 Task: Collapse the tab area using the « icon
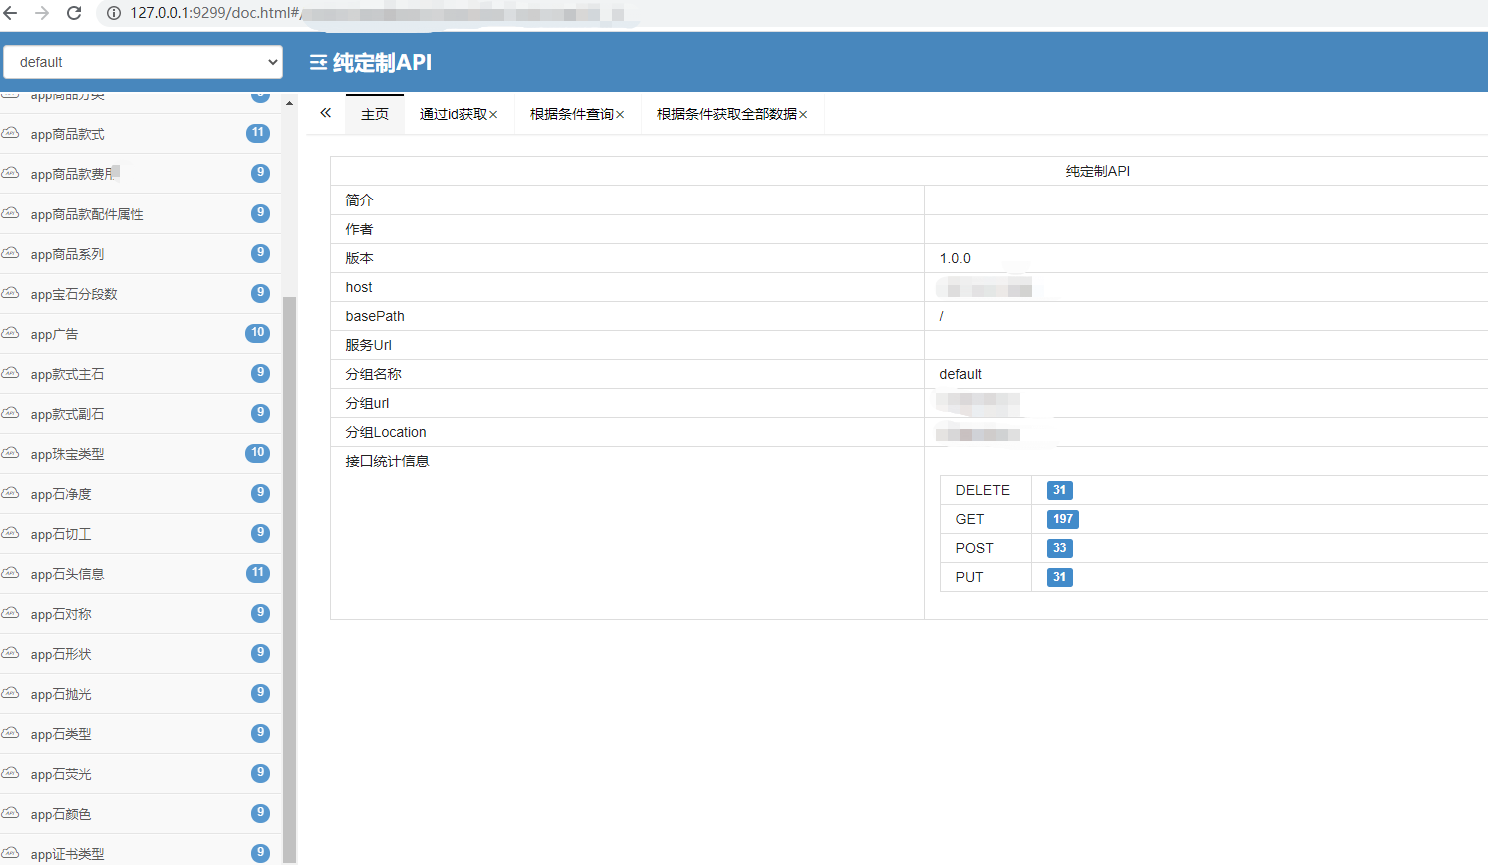(324, 113)
